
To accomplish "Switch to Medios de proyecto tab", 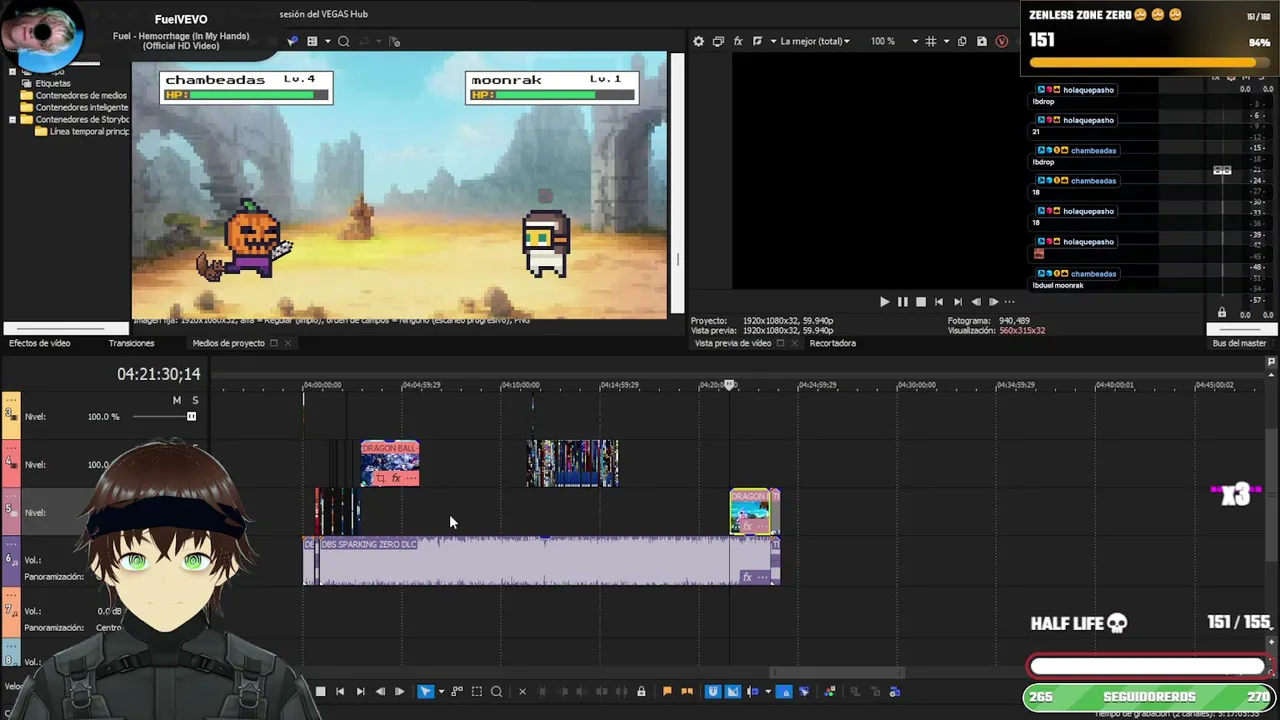I will [x=228, y=343].
